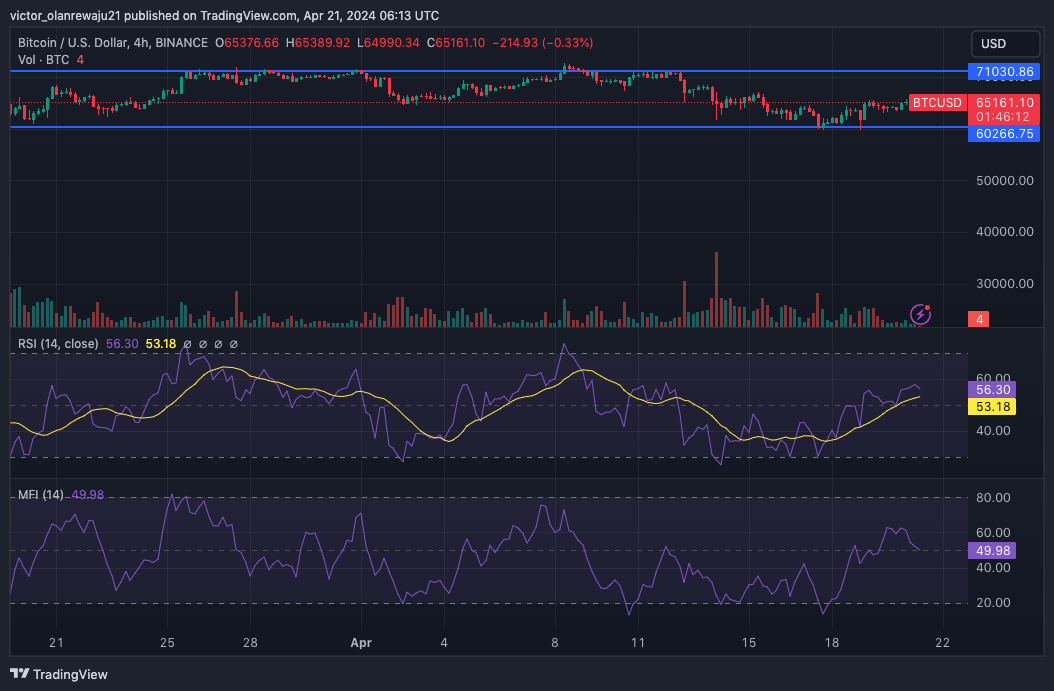Click the current price label 65161.10
The height and width of the screenshot is (691, 1054).
(x=1004, y=103)
